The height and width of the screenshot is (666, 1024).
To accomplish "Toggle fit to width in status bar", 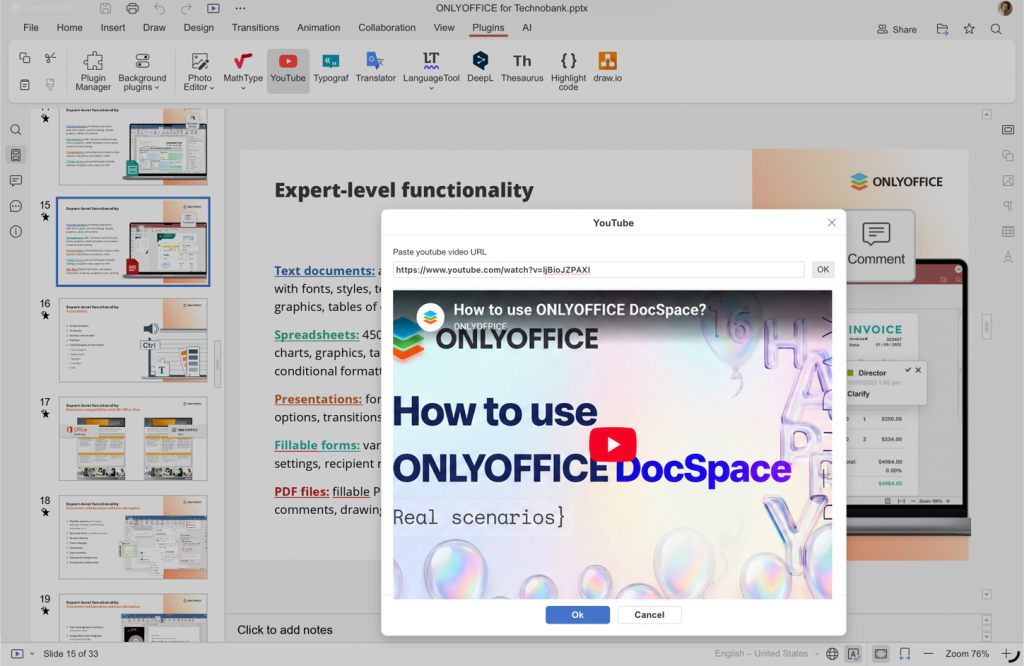I will point(904,654).
